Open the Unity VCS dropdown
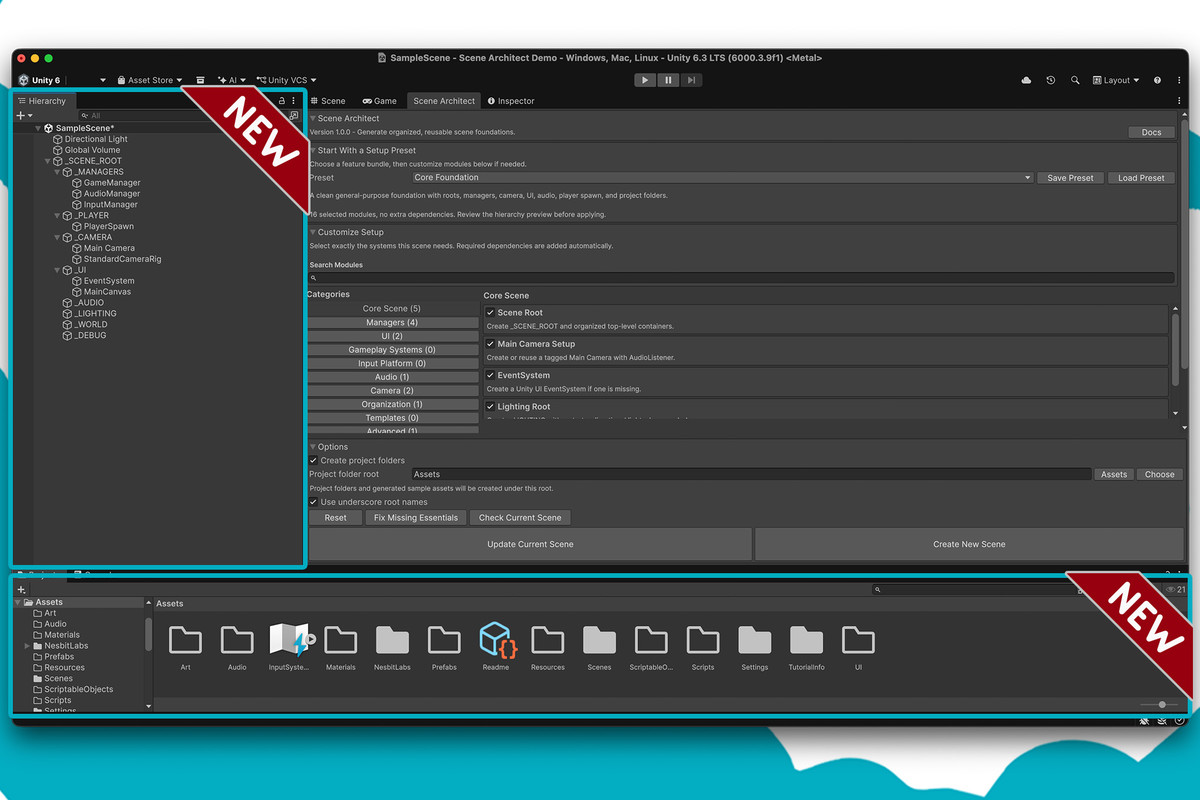The image size is (1200, 800). pos(286,80)
